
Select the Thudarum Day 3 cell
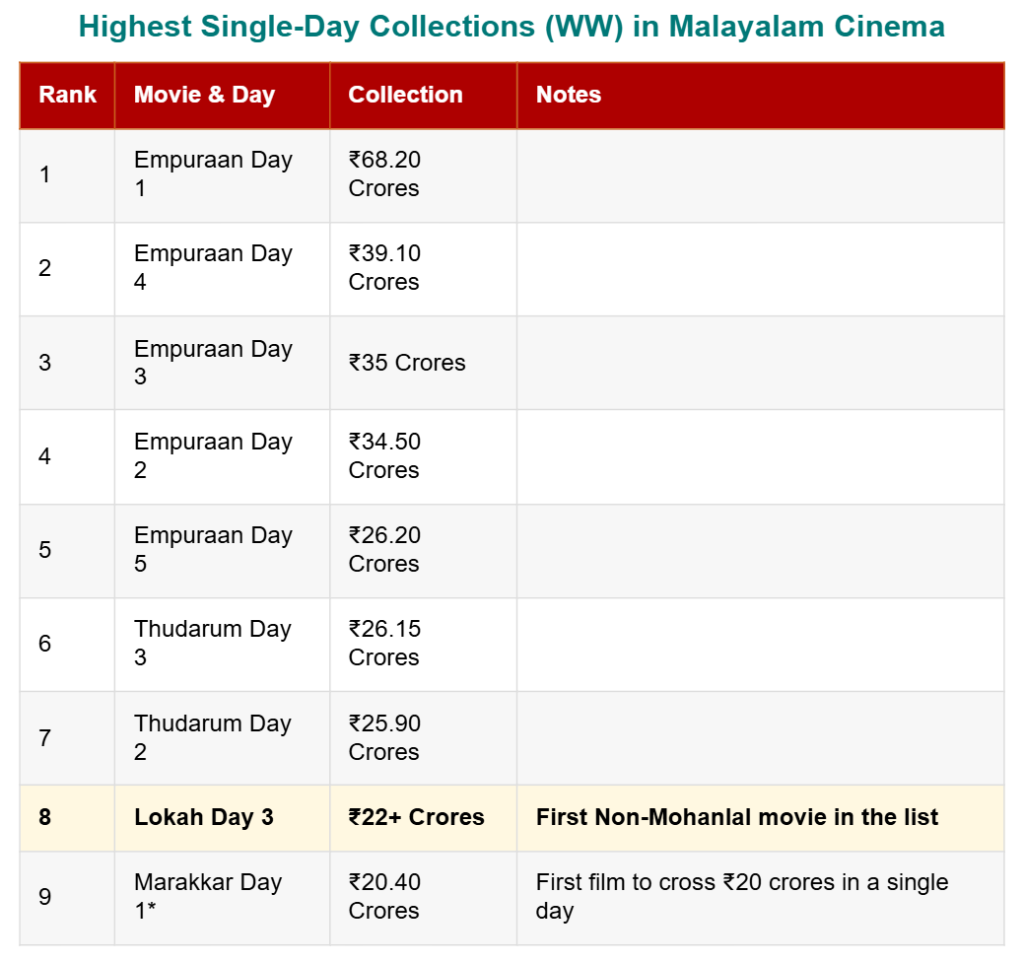click(x=213, y=643)
